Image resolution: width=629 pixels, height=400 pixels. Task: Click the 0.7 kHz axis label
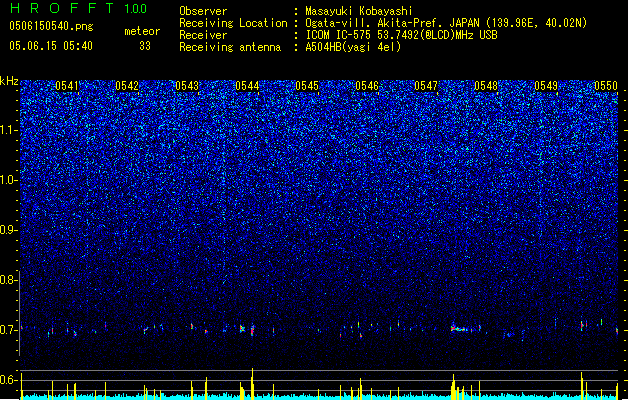pyautogui.click(x=9, y=330)
